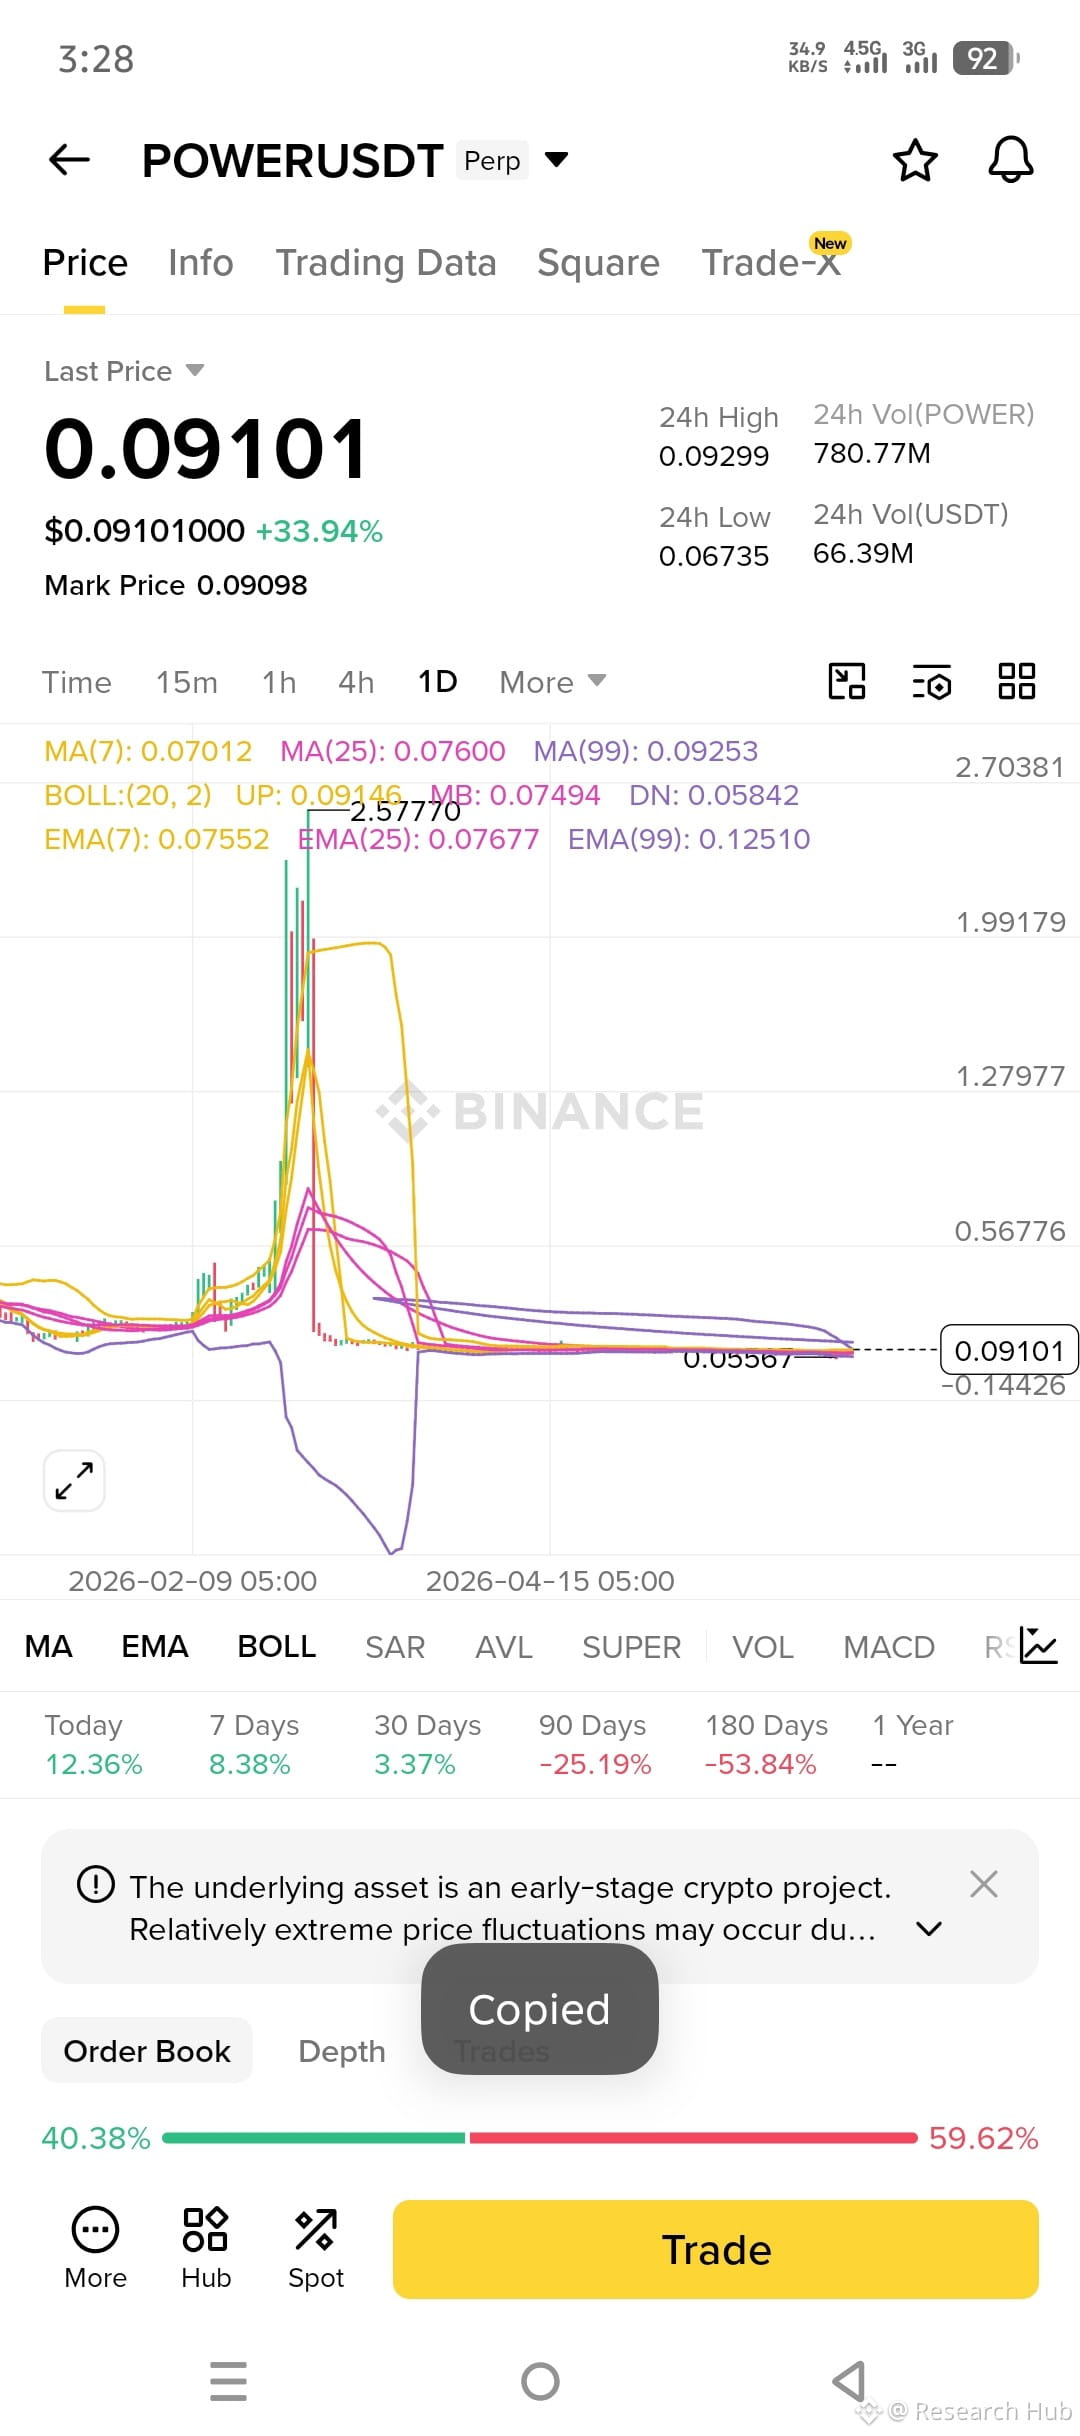Open chart drawing tools icon

click(x=847, y=682)
